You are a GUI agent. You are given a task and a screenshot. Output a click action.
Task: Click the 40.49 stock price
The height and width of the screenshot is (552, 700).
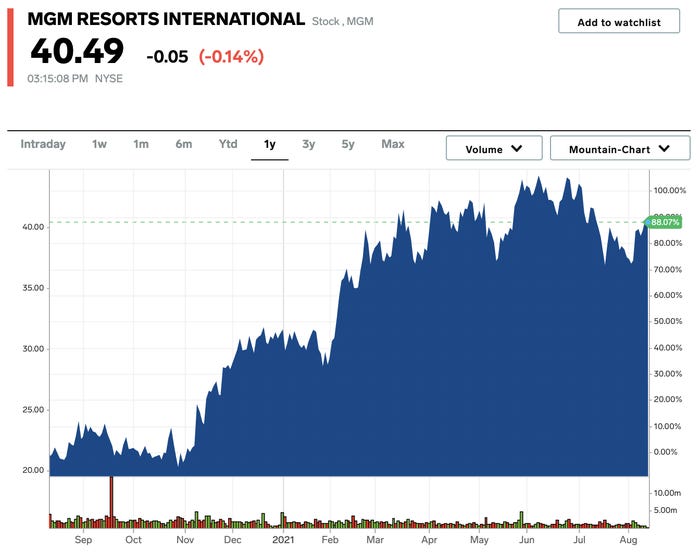77,51
